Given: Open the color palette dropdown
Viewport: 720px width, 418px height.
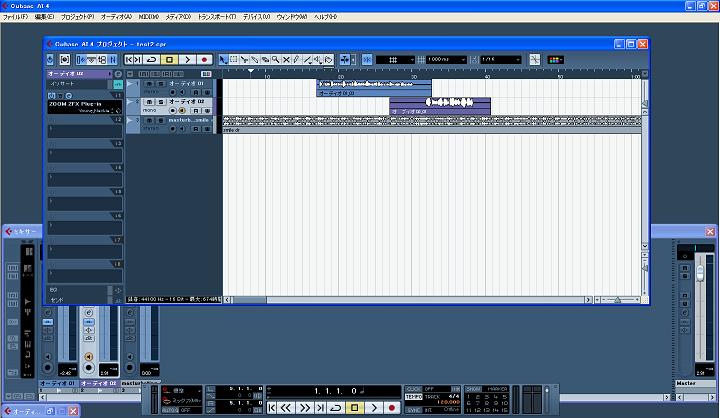Looking at the screenshot, I should pos(556,60).
